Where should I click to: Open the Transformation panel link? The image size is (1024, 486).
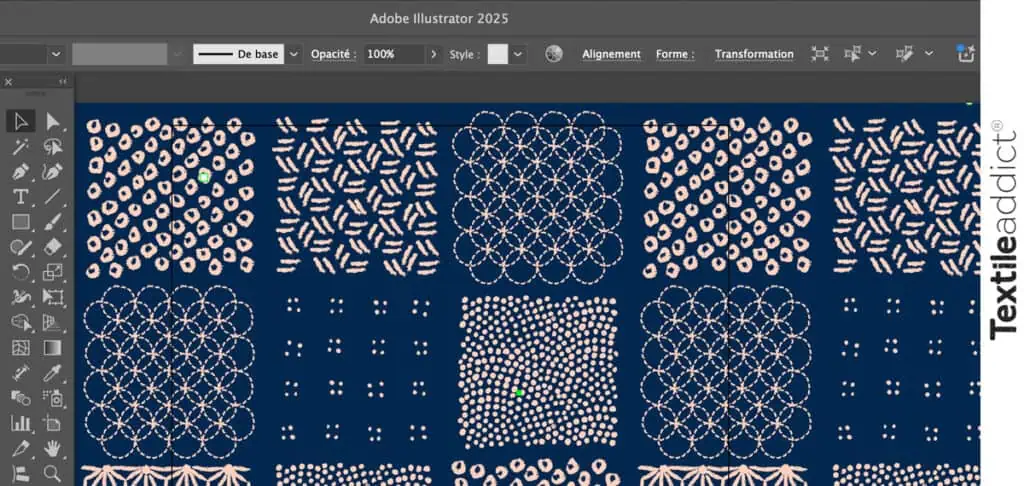[754, 54]
